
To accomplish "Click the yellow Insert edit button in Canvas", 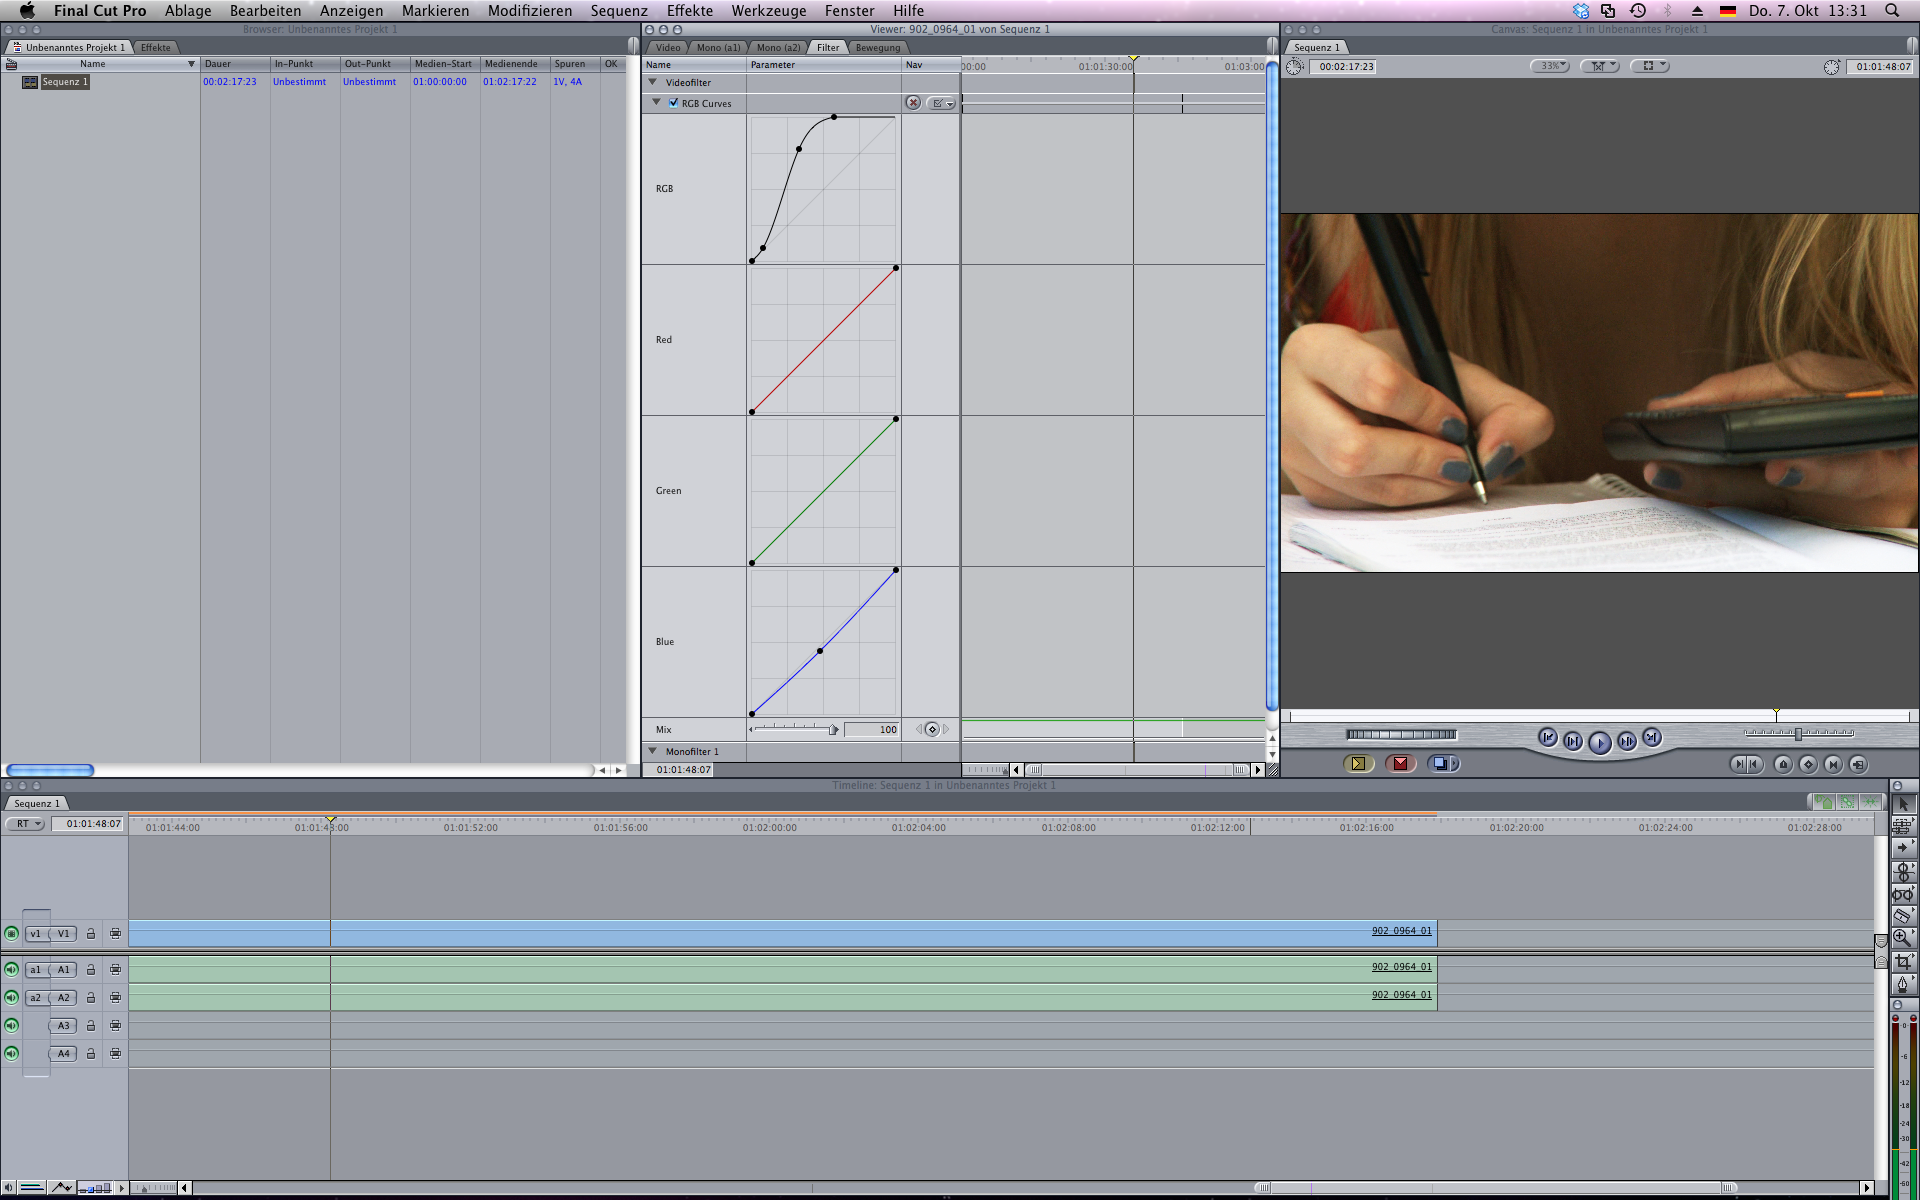I will pos(1358,764).
